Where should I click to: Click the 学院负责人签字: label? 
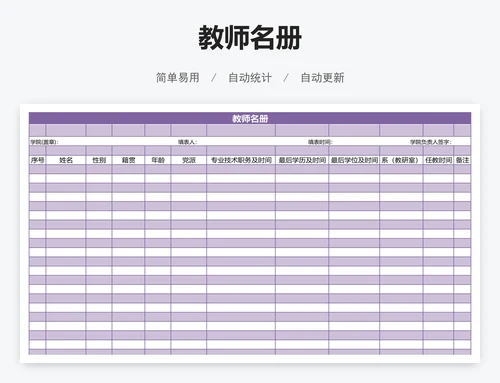431,142
